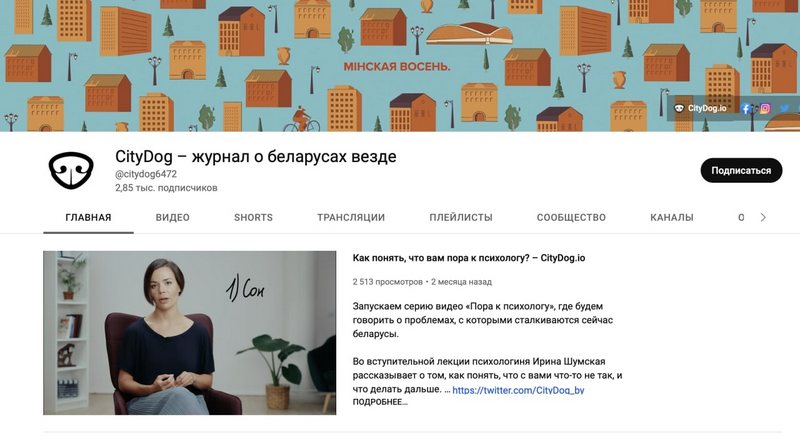Image resolution: width=800 pixels, height=446 pixels.
Task: Select the ГЛАВНАЯ tab
Action: (x=88, y=217)
